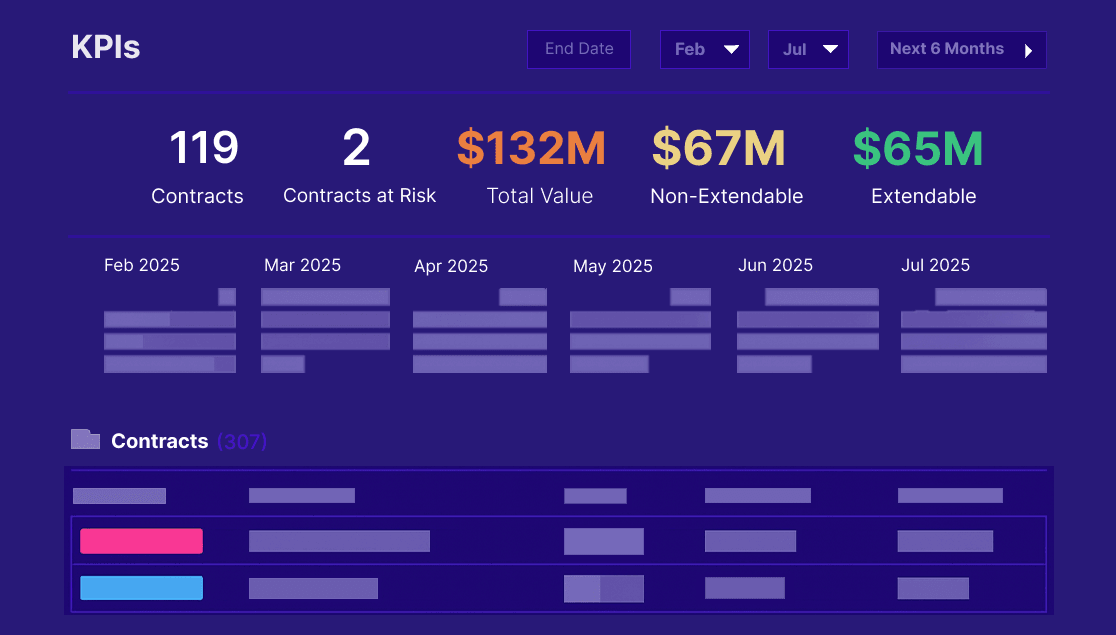
Task: Click the End Date button
Action: 579,48
